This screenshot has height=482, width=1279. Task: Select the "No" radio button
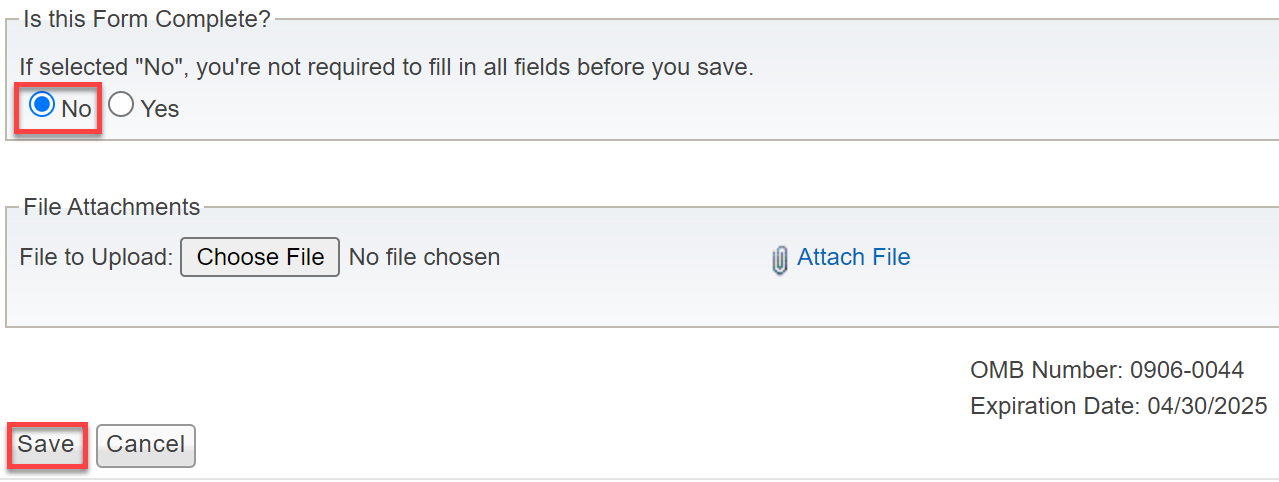click(x=42, y=106)
